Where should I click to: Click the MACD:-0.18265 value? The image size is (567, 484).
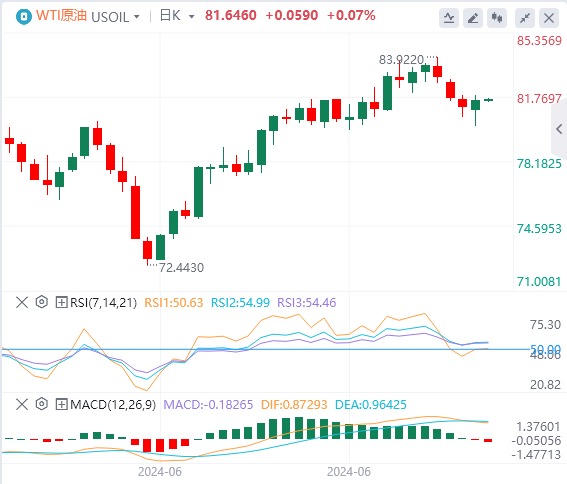208,404
